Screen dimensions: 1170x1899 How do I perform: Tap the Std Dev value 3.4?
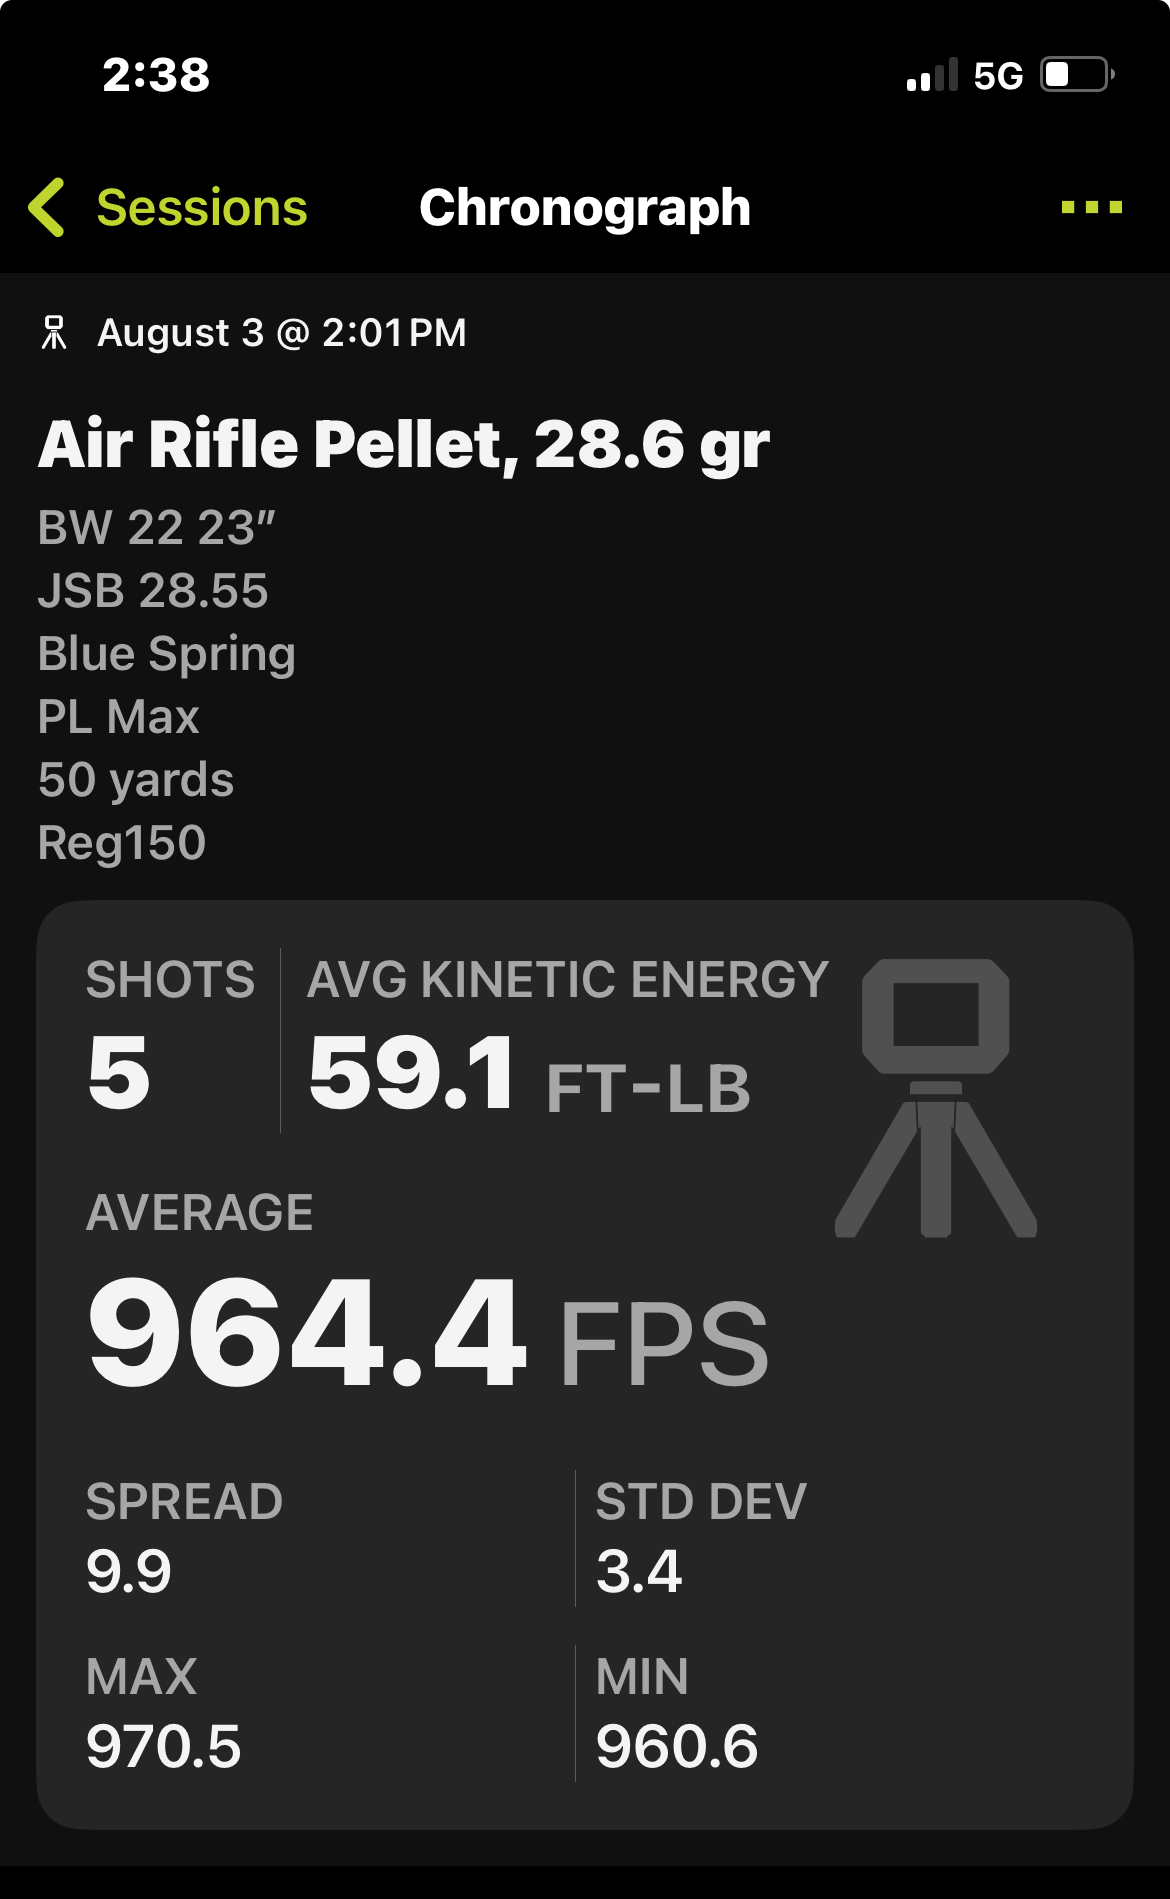639,1572
